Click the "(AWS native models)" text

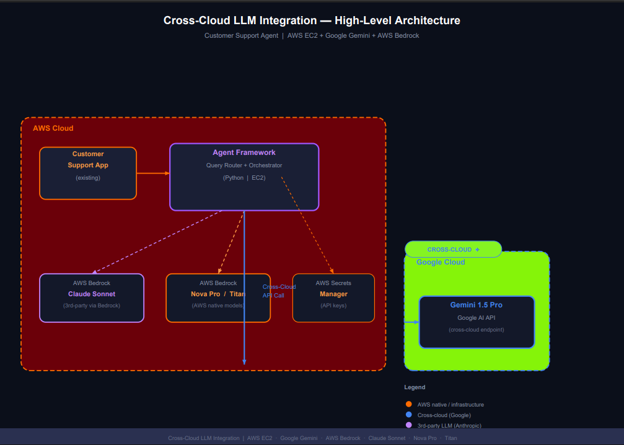pos(218,306)
